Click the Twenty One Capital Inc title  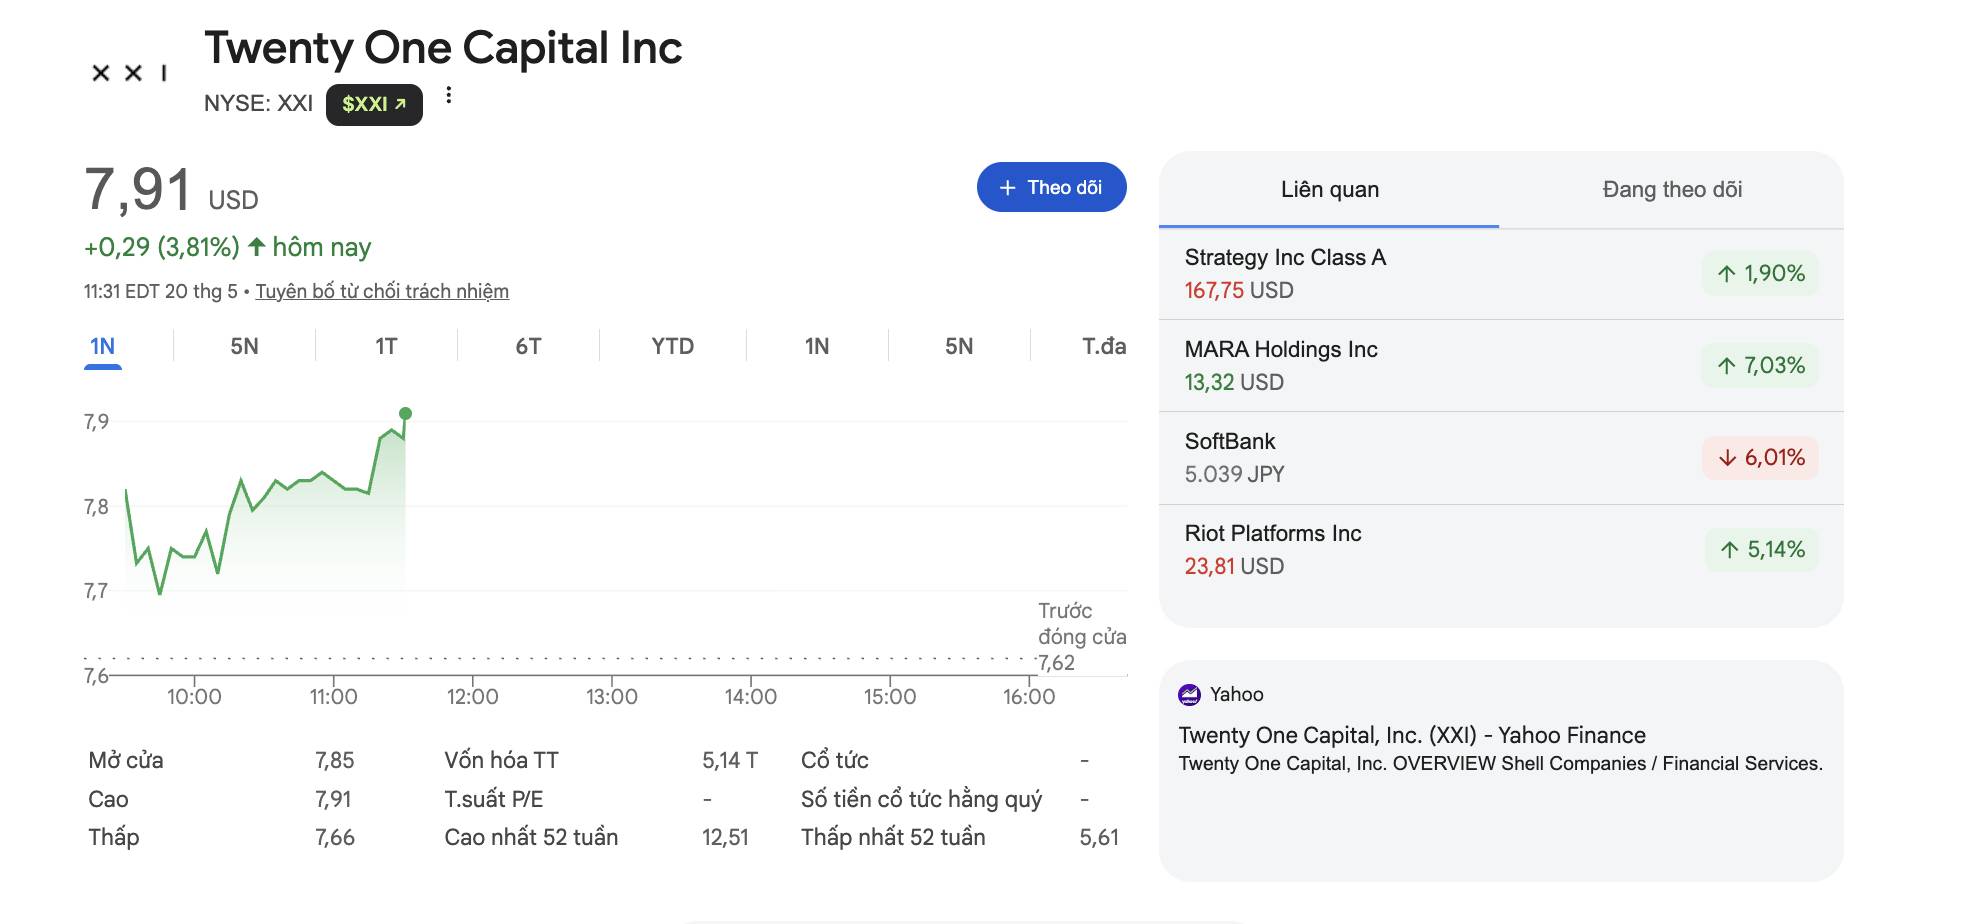pos(443,48)
